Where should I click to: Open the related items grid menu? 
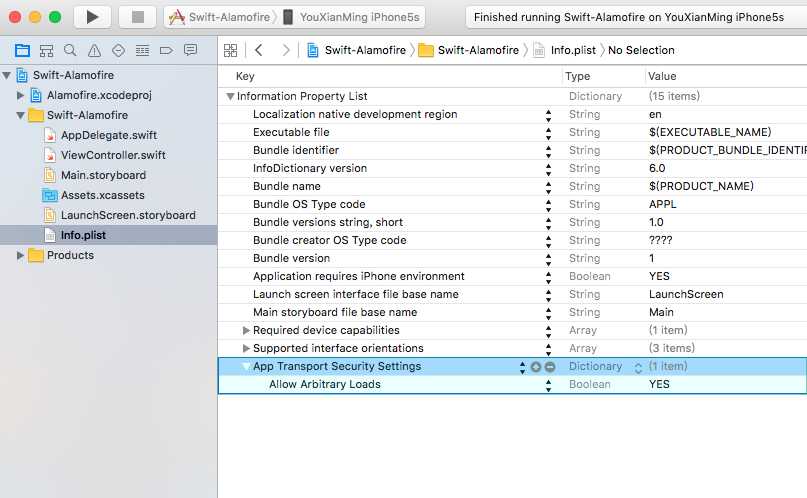click(231, 50)
